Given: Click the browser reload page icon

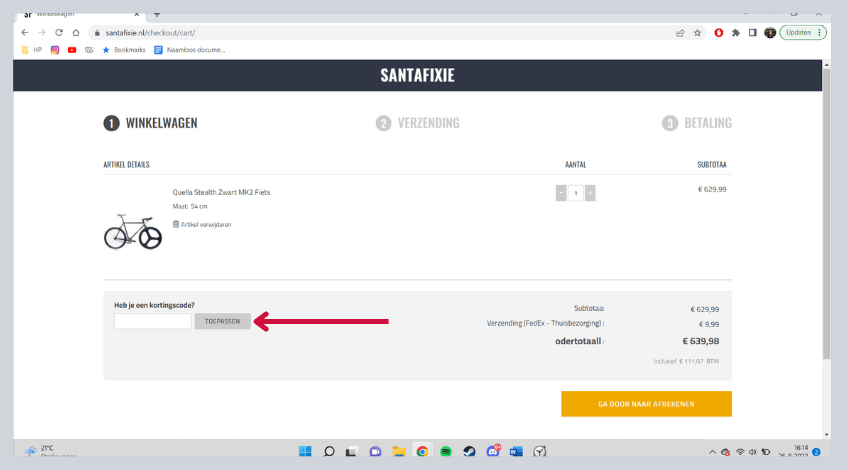Looking at the screenshot, I should point(59,32).
